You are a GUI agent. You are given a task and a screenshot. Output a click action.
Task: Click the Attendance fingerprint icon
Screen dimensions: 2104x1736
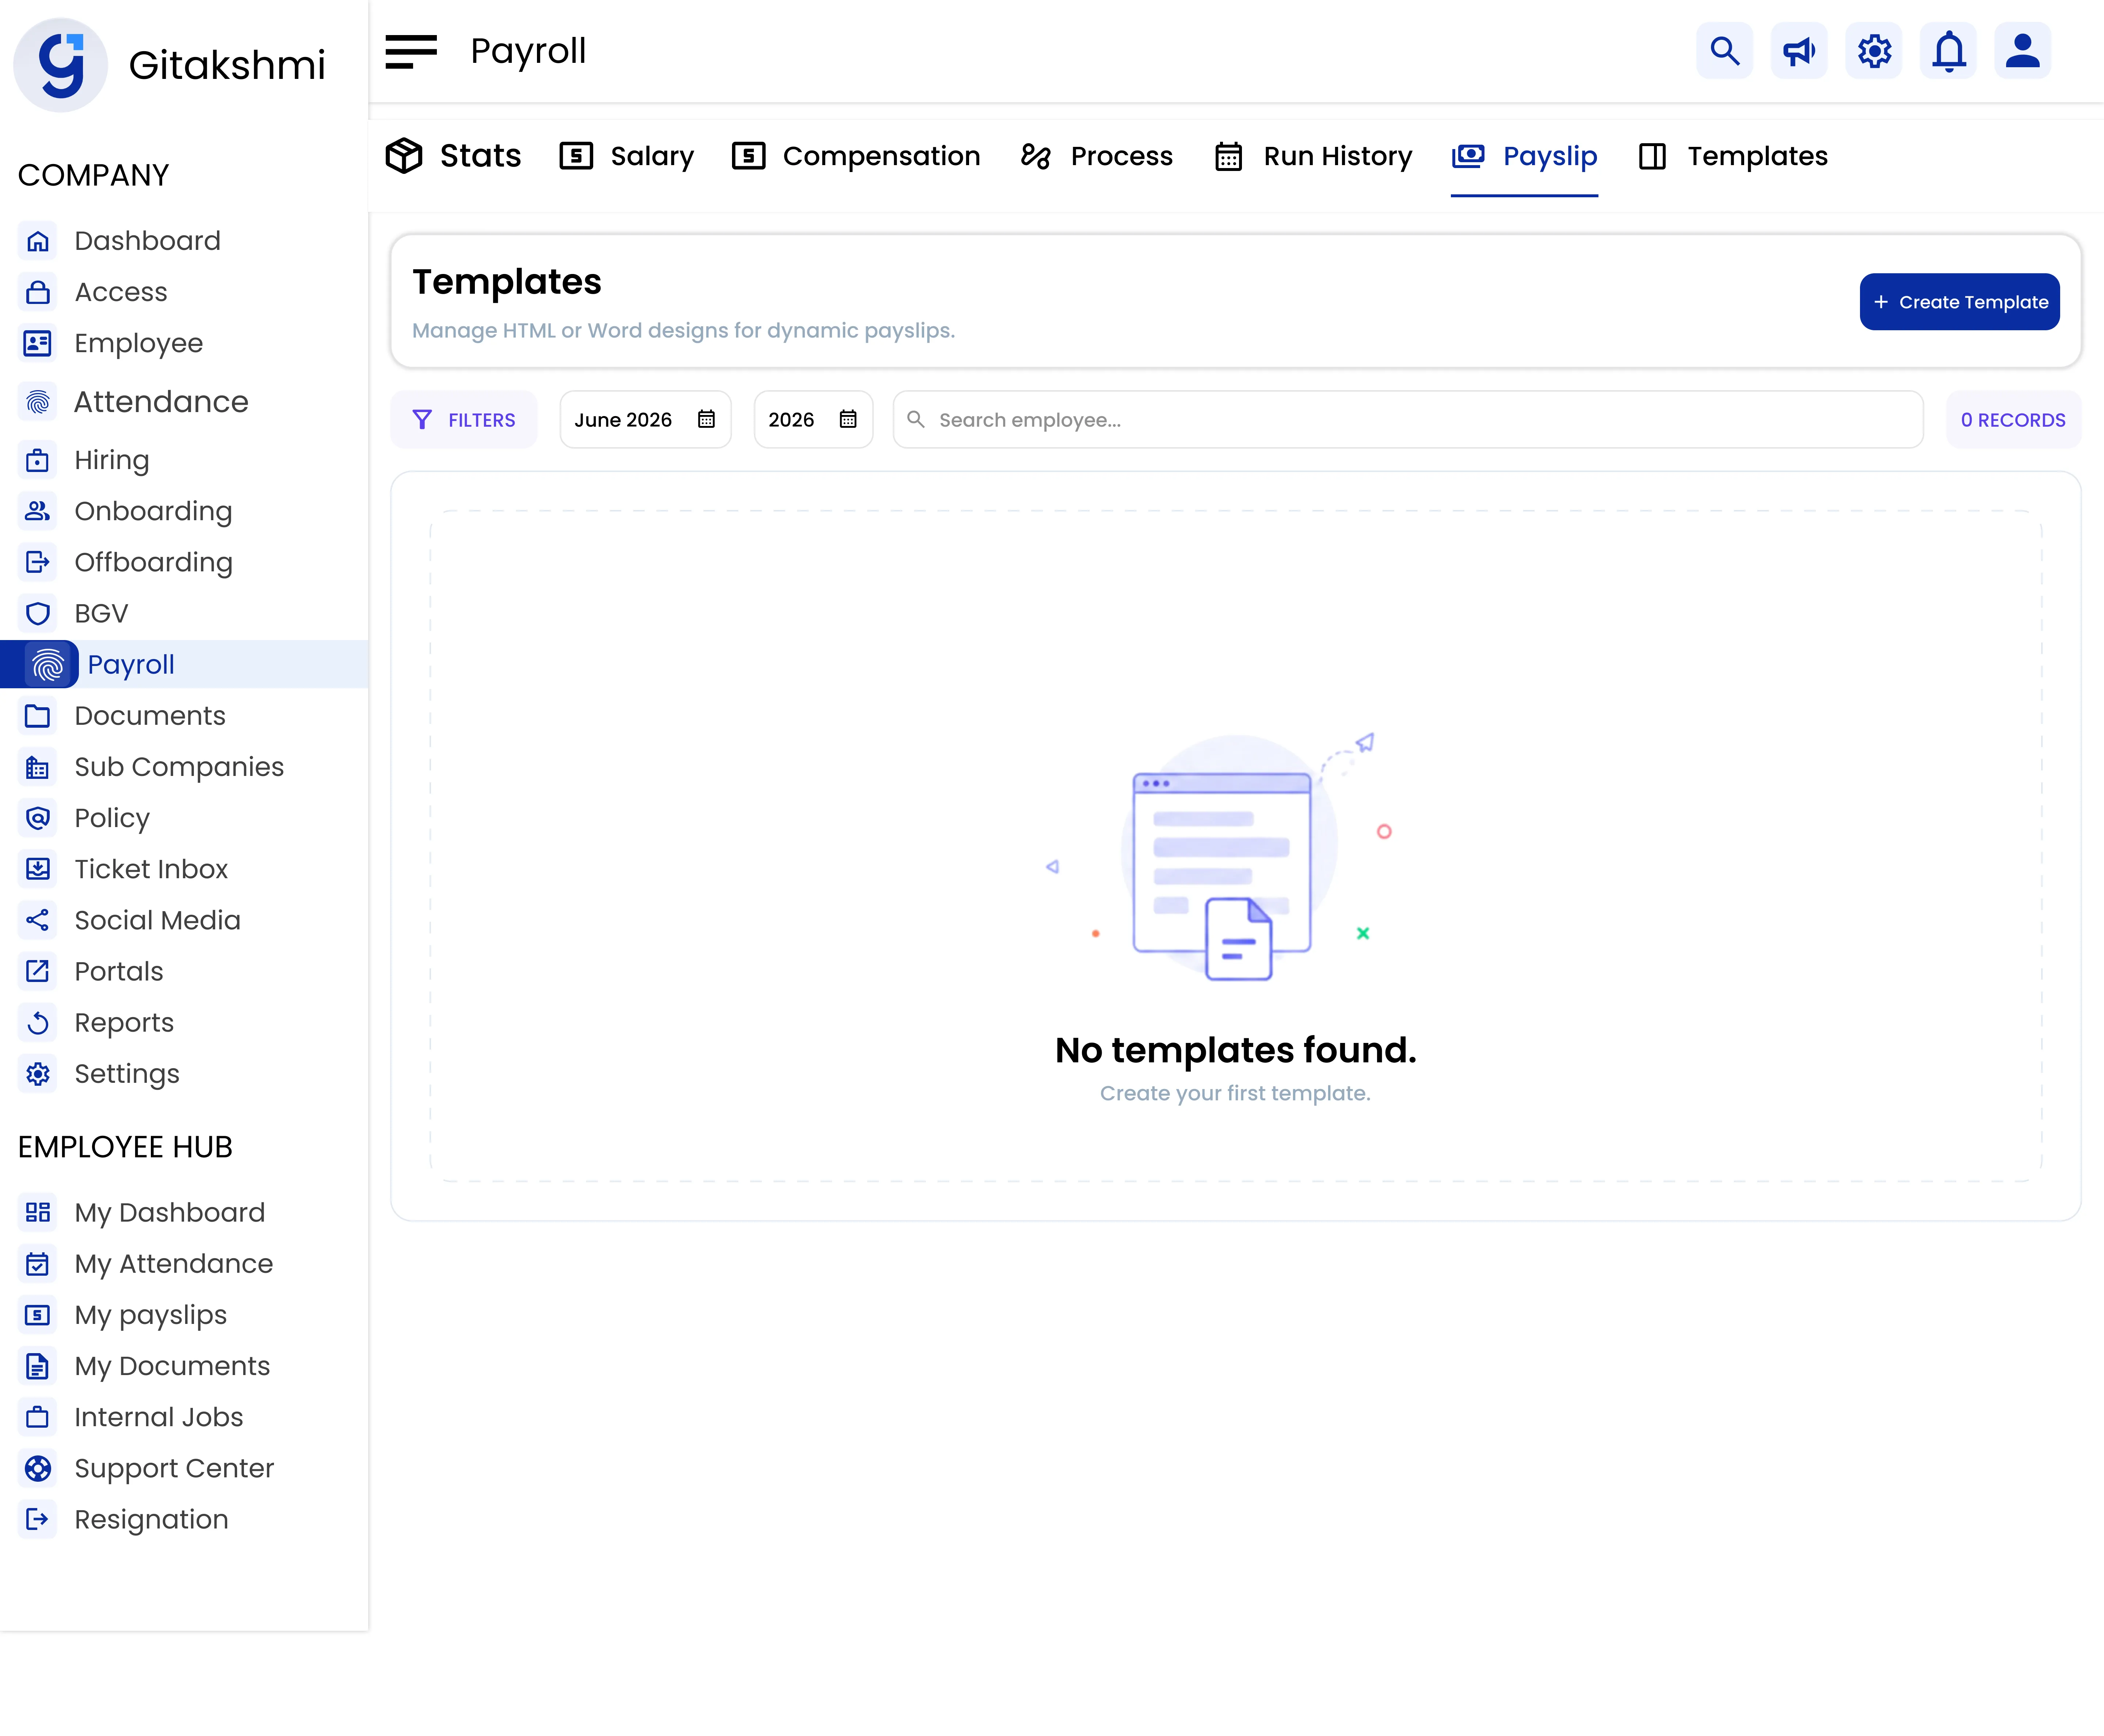(38, 402)
